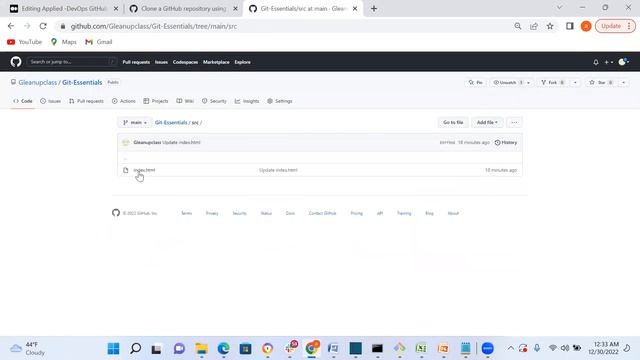Screen dimensions: 640x360
Task: Pin the repository
Action: 476,82
